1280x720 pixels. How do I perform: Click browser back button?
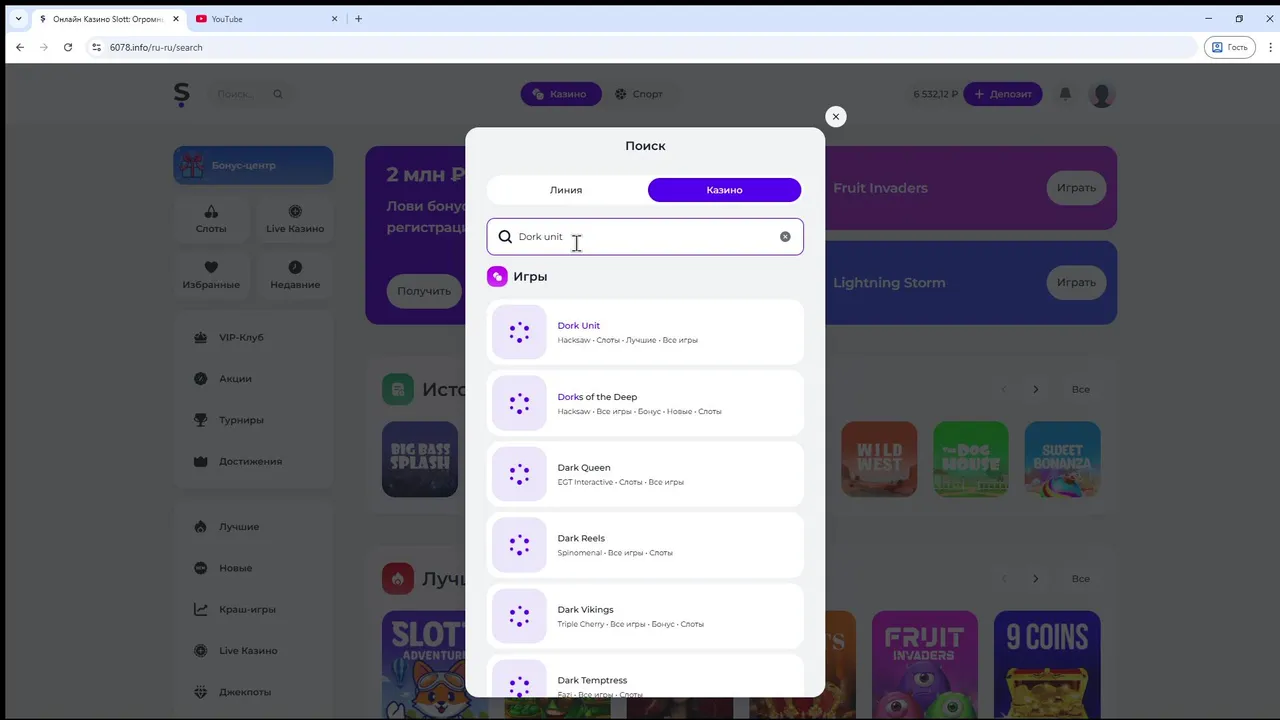[x=20, y=47]
